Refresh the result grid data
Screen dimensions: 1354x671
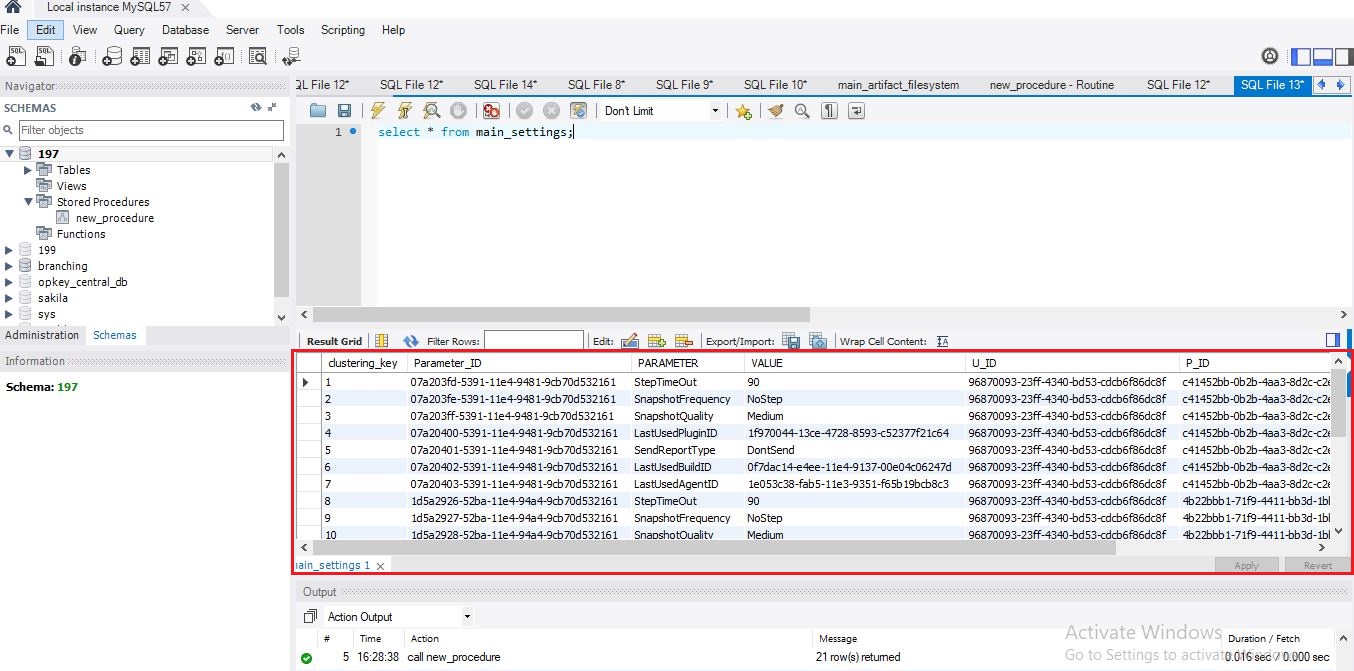click(411, 341)
